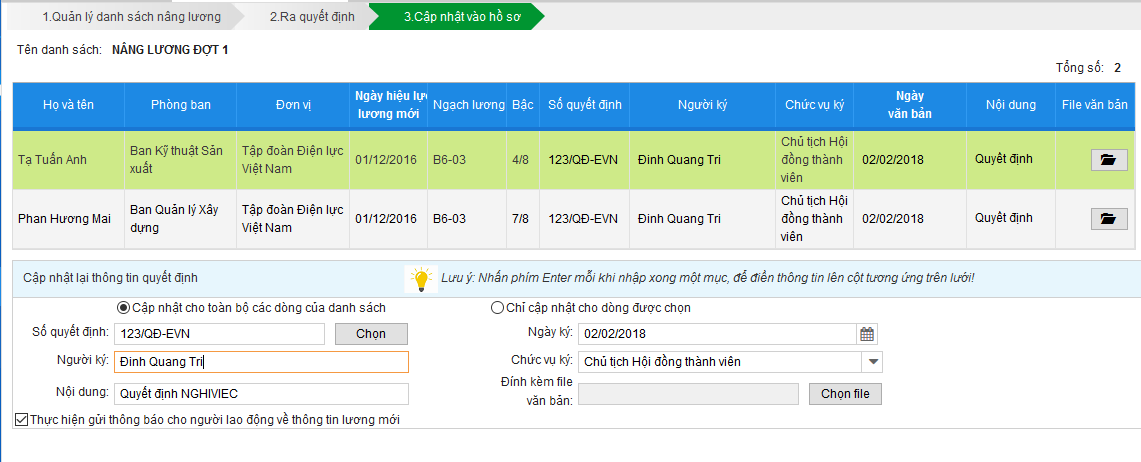Click grade cell 7/8

point(521,218)
